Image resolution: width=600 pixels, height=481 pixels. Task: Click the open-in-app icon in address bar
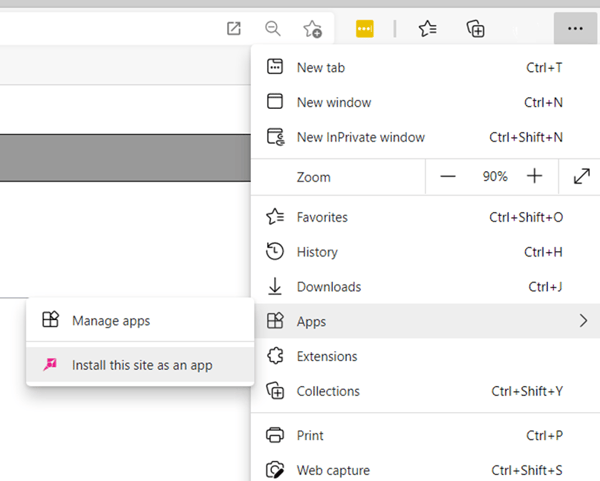tap(234, 29)
